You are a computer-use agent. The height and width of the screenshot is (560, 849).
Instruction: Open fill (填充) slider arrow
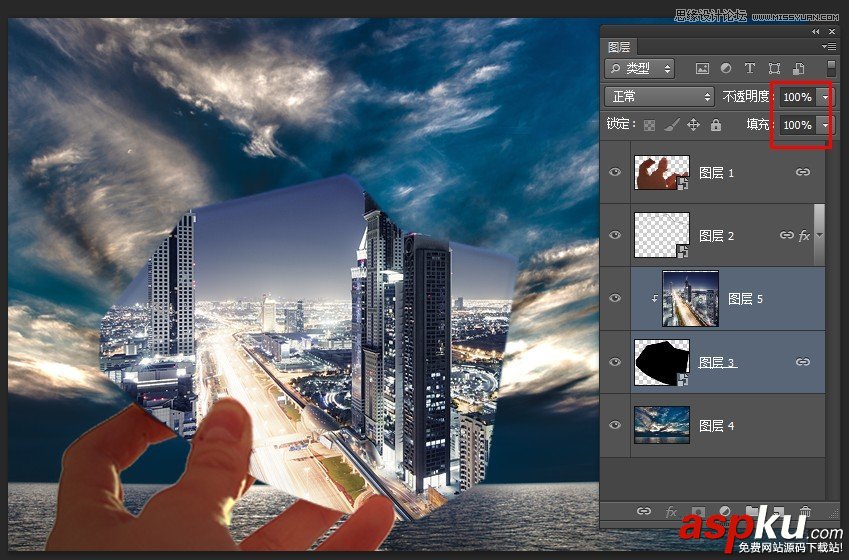(825, 125)
